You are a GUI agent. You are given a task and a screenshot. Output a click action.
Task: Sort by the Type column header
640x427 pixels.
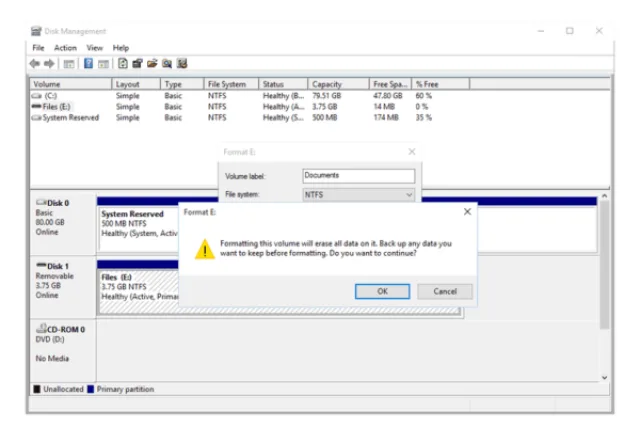(x=182, y=84)
